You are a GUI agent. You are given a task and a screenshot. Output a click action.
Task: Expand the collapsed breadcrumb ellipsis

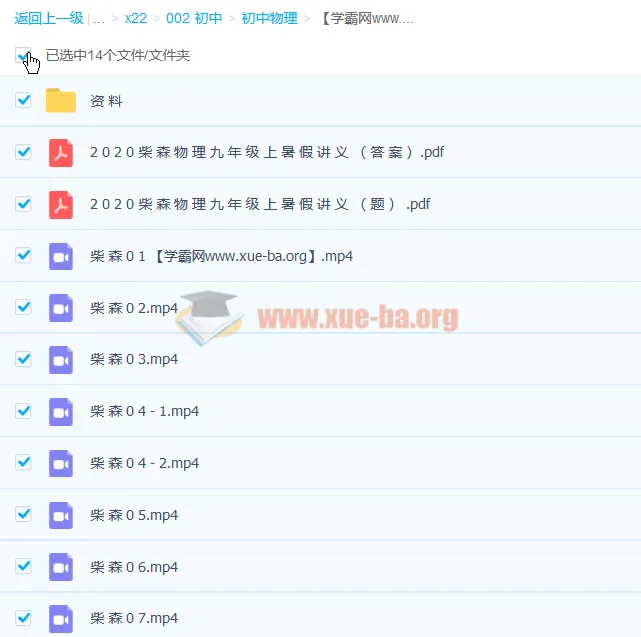pos(98,18)
